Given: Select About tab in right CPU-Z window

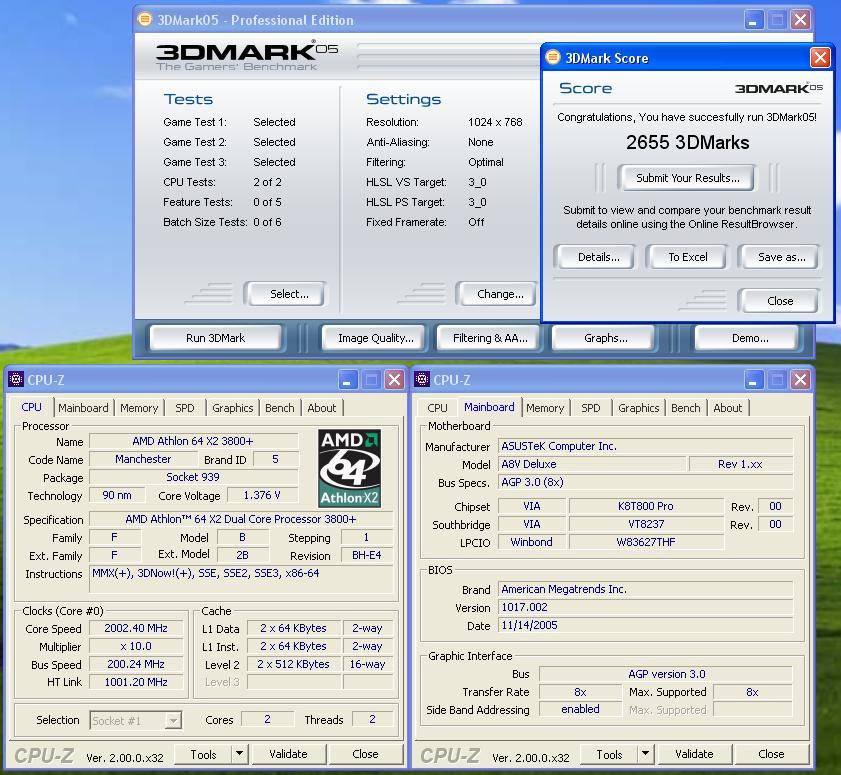Looking at the screenshot, I should (728, 408).
